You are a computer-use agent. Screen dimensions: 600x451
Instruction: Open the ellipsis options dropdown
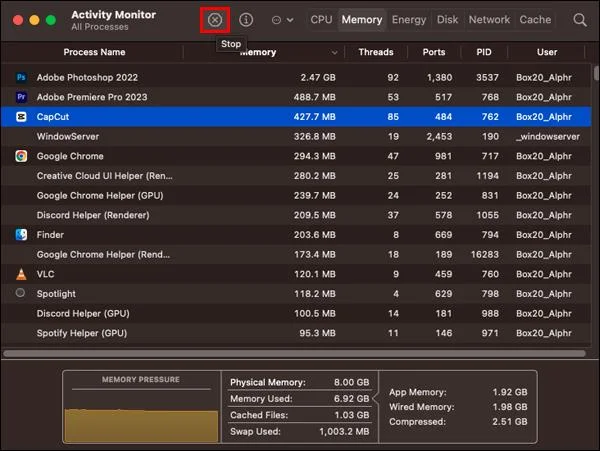pyautogui.click(x=282, y=20)
